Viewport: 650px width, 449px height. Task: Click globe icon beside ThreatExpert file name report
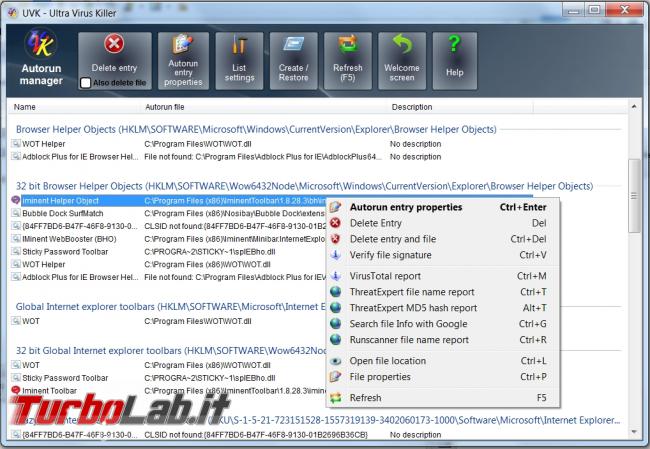[x=335, y=292]
